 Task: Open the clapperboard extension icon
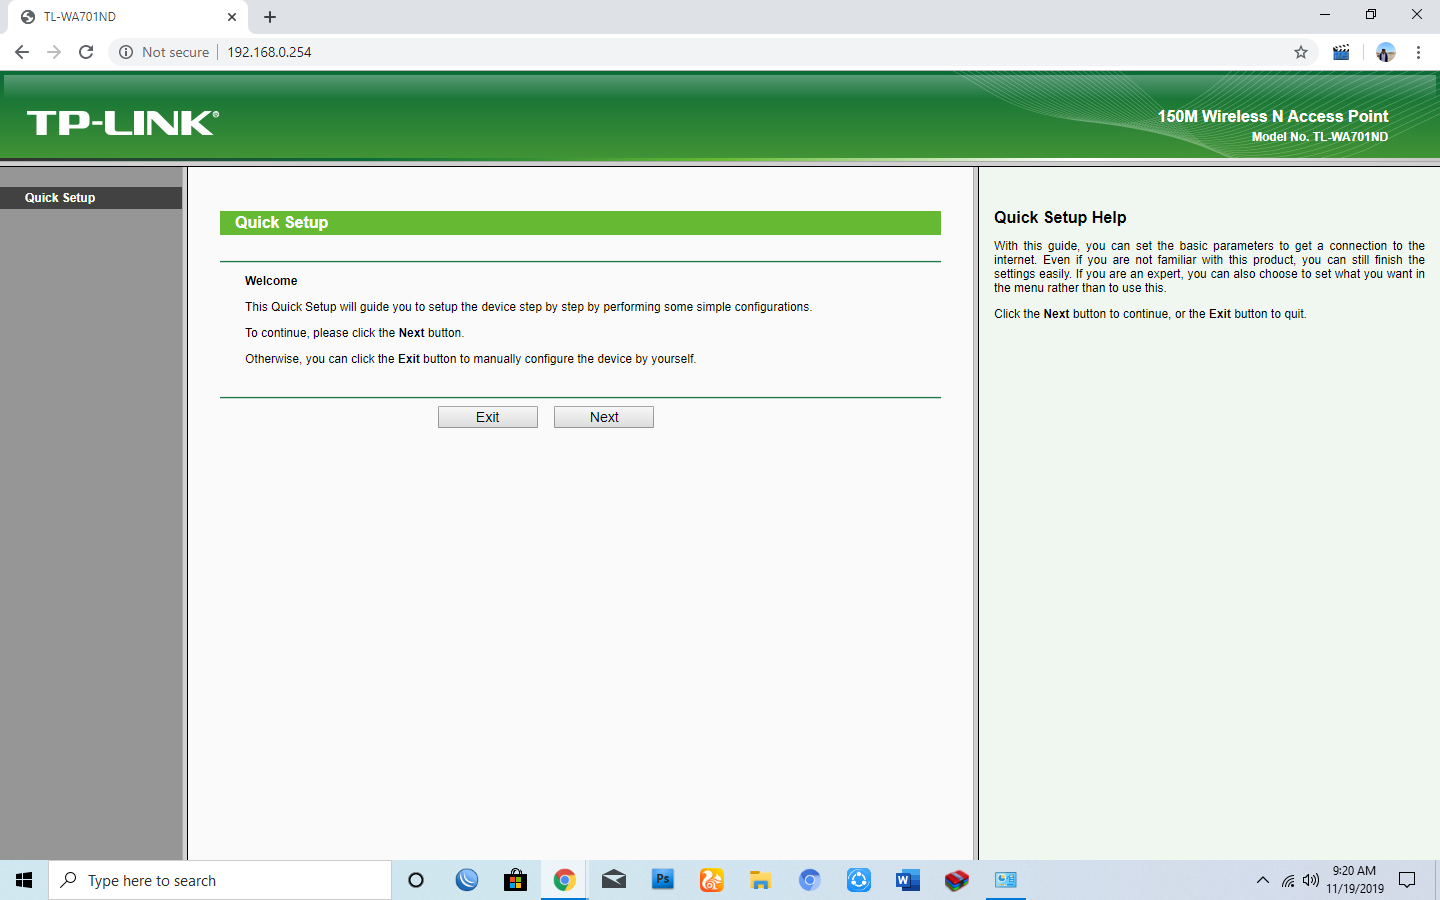[1341, 52]
